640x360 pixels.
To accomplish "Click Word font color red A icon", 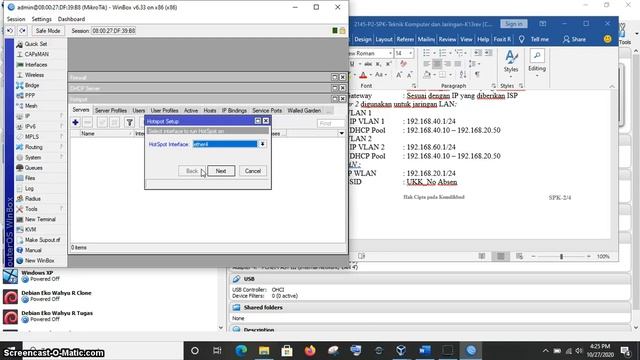I will (363, 75).
